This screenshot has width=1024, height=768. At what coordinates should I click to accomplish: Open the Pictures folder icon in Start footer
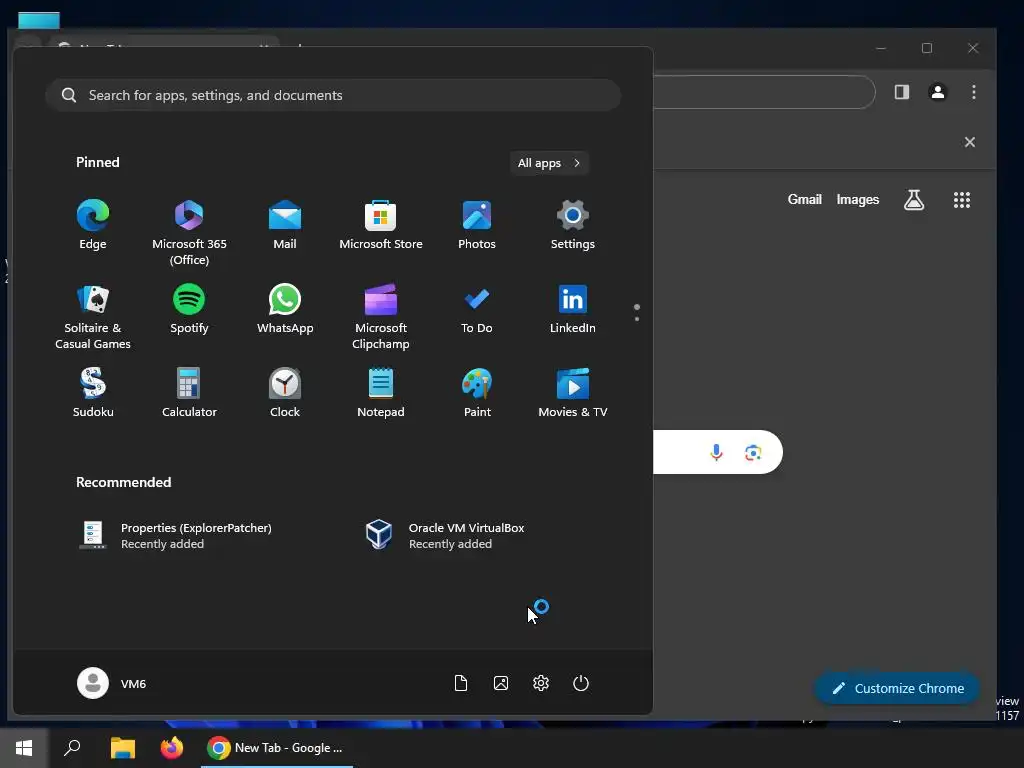point(501,683)
